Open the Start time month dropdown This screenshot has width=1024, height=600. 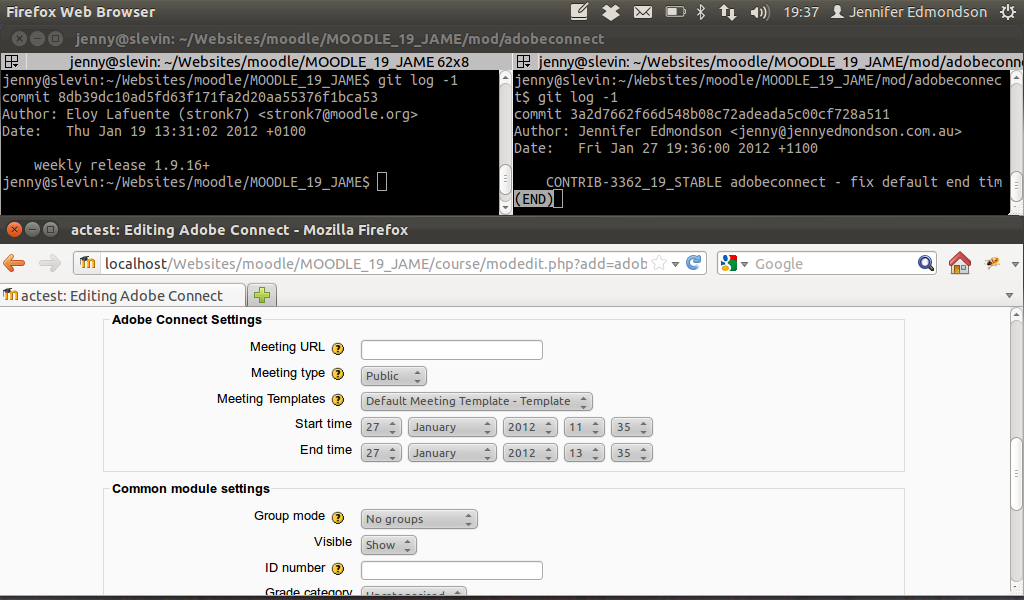tap(452, 428)
